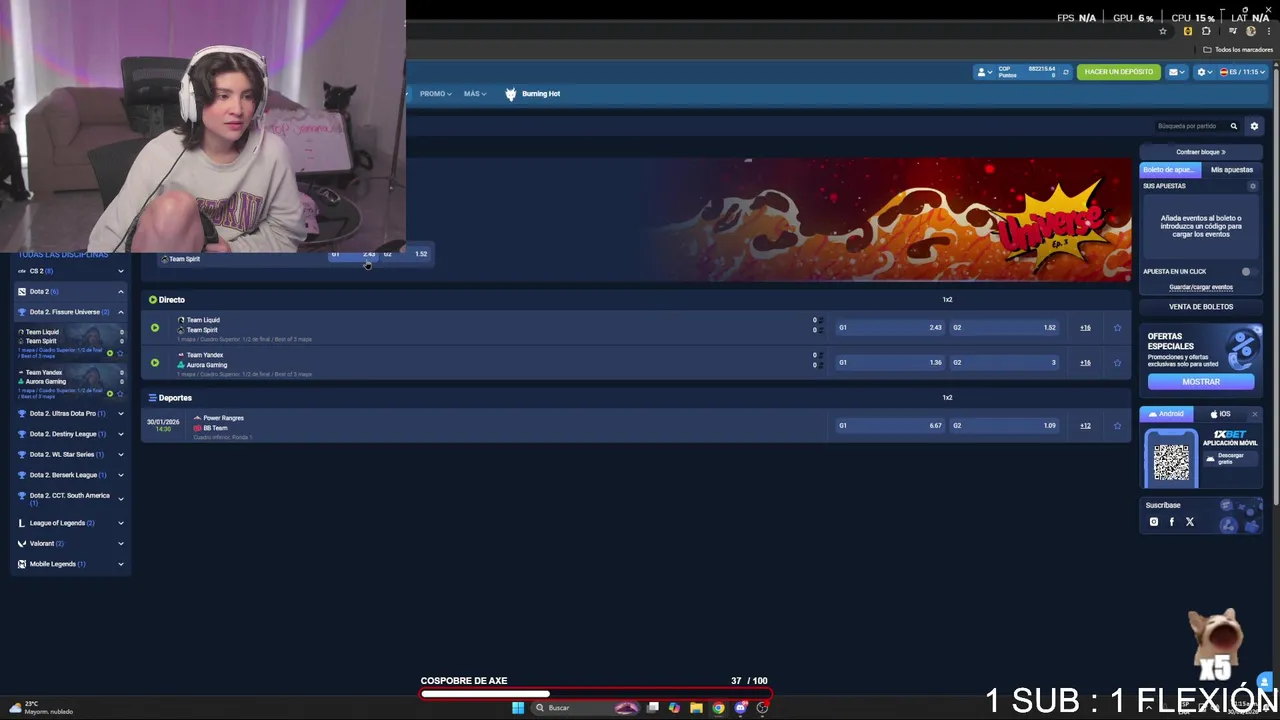Play Team Yandex vs Aurora Gaming live stream
Image resolution: width=1280 pixels, height=720 pixels.
pyautogui.click(x=155, y=363)
